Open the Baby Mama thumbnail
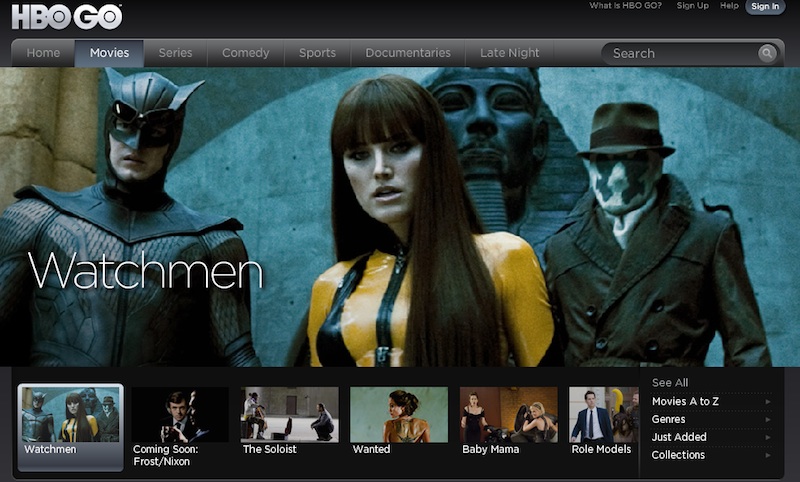800x482 pixels. point(508,415)
